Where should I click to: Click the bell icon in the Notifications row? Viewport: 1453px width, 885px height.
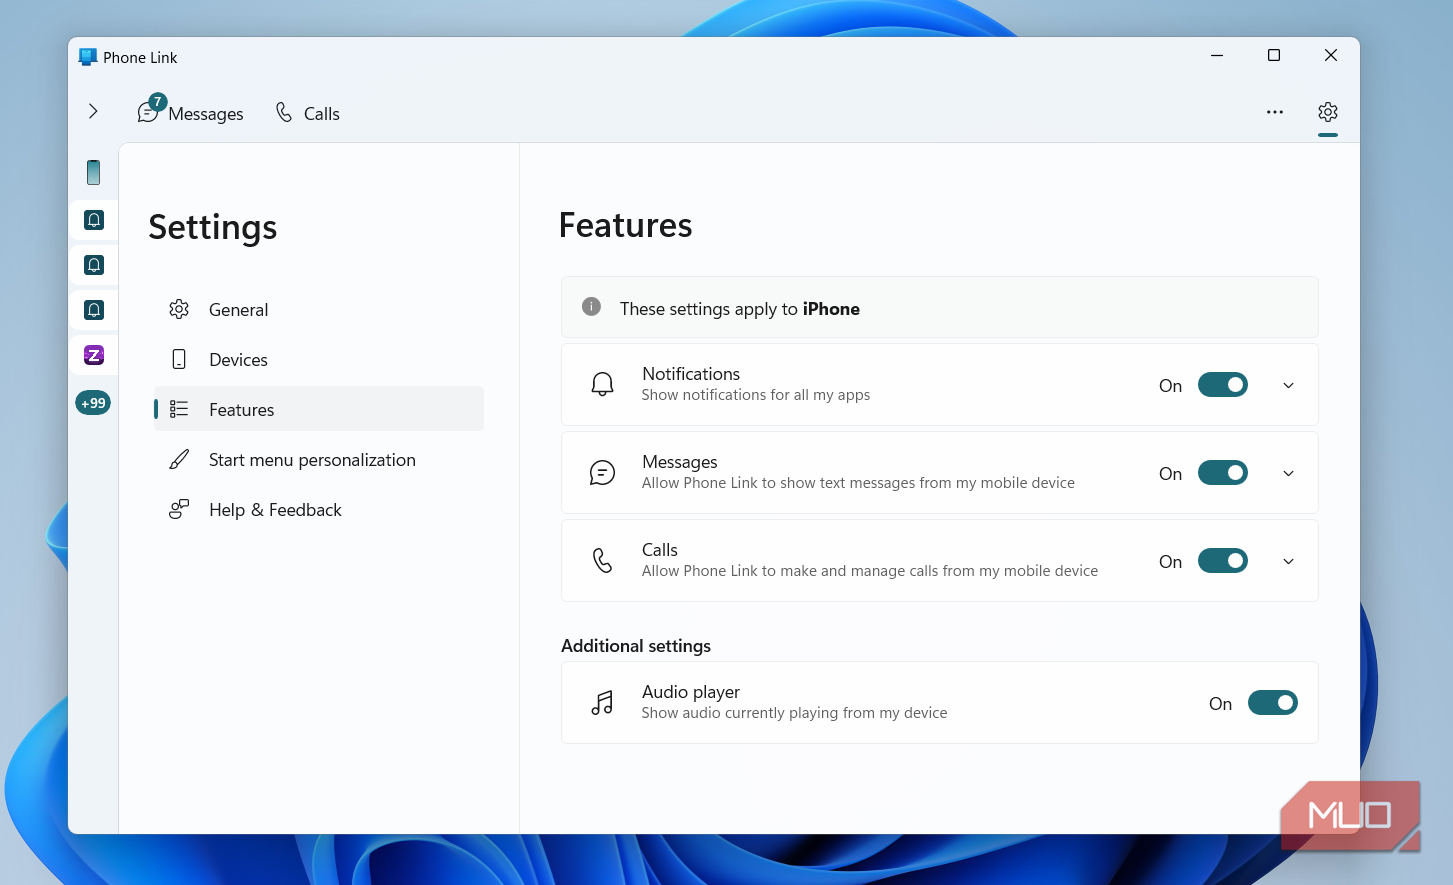(602, 385)
